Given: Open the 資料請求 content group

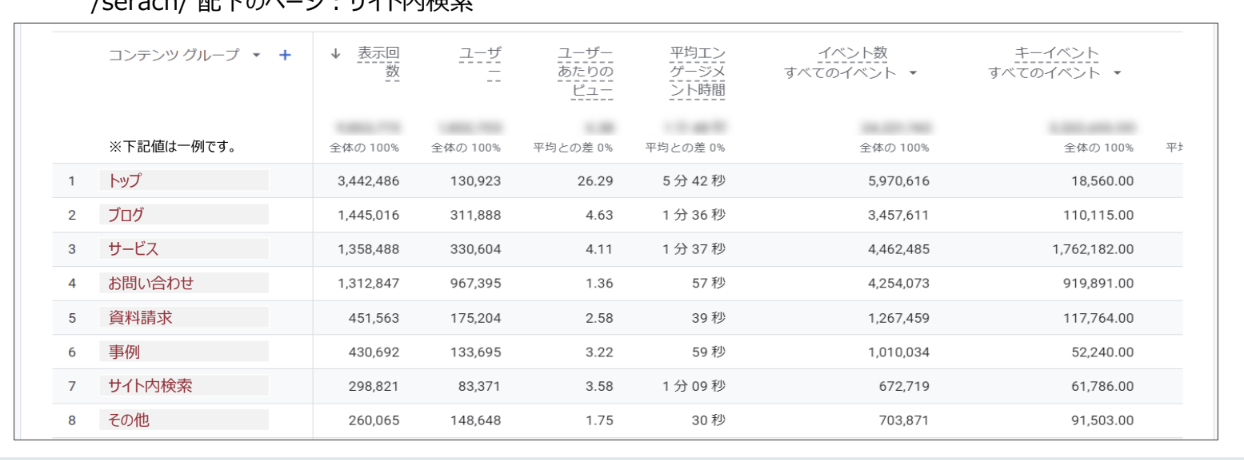Looking at the screenshot, I should click(141, 318).
